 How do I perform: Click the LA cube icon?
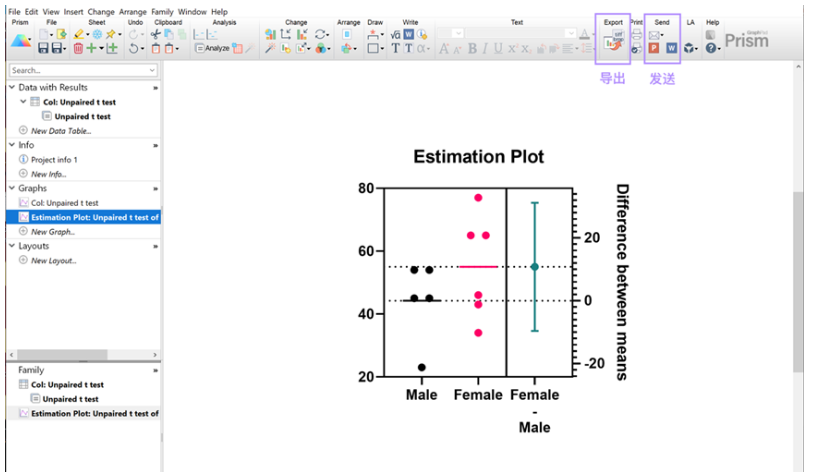[x=689, y=48]
